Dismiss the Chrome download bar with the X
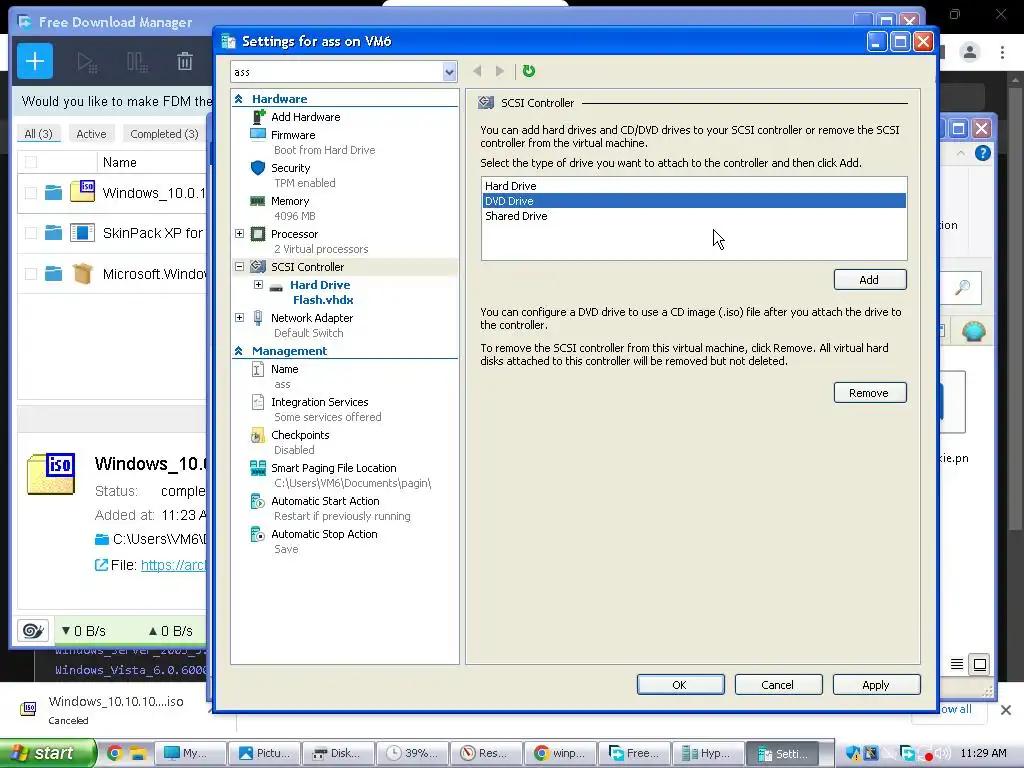Image resolution: width=1024 pixels, height=768 pixels. [1006, 710]
